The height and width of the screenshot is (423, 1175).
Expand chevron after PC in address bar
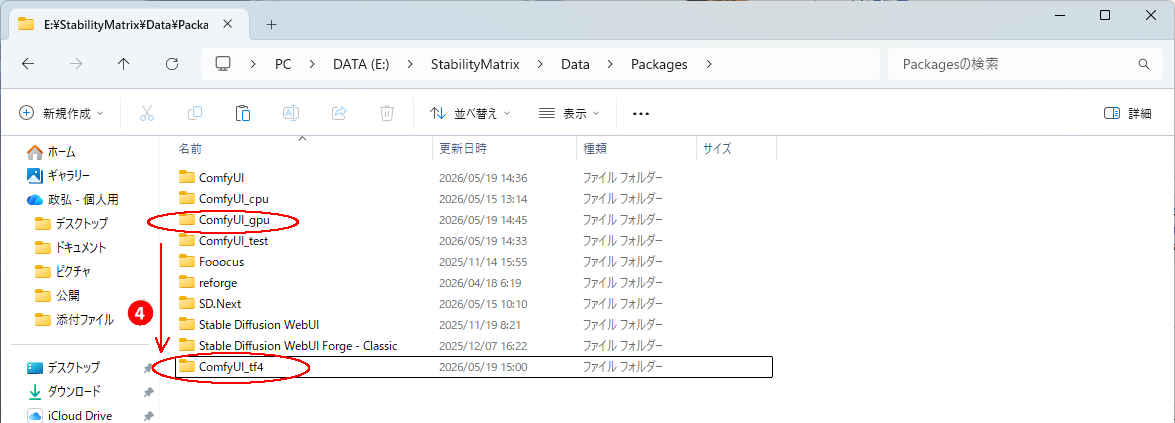[x=312, y=64]
